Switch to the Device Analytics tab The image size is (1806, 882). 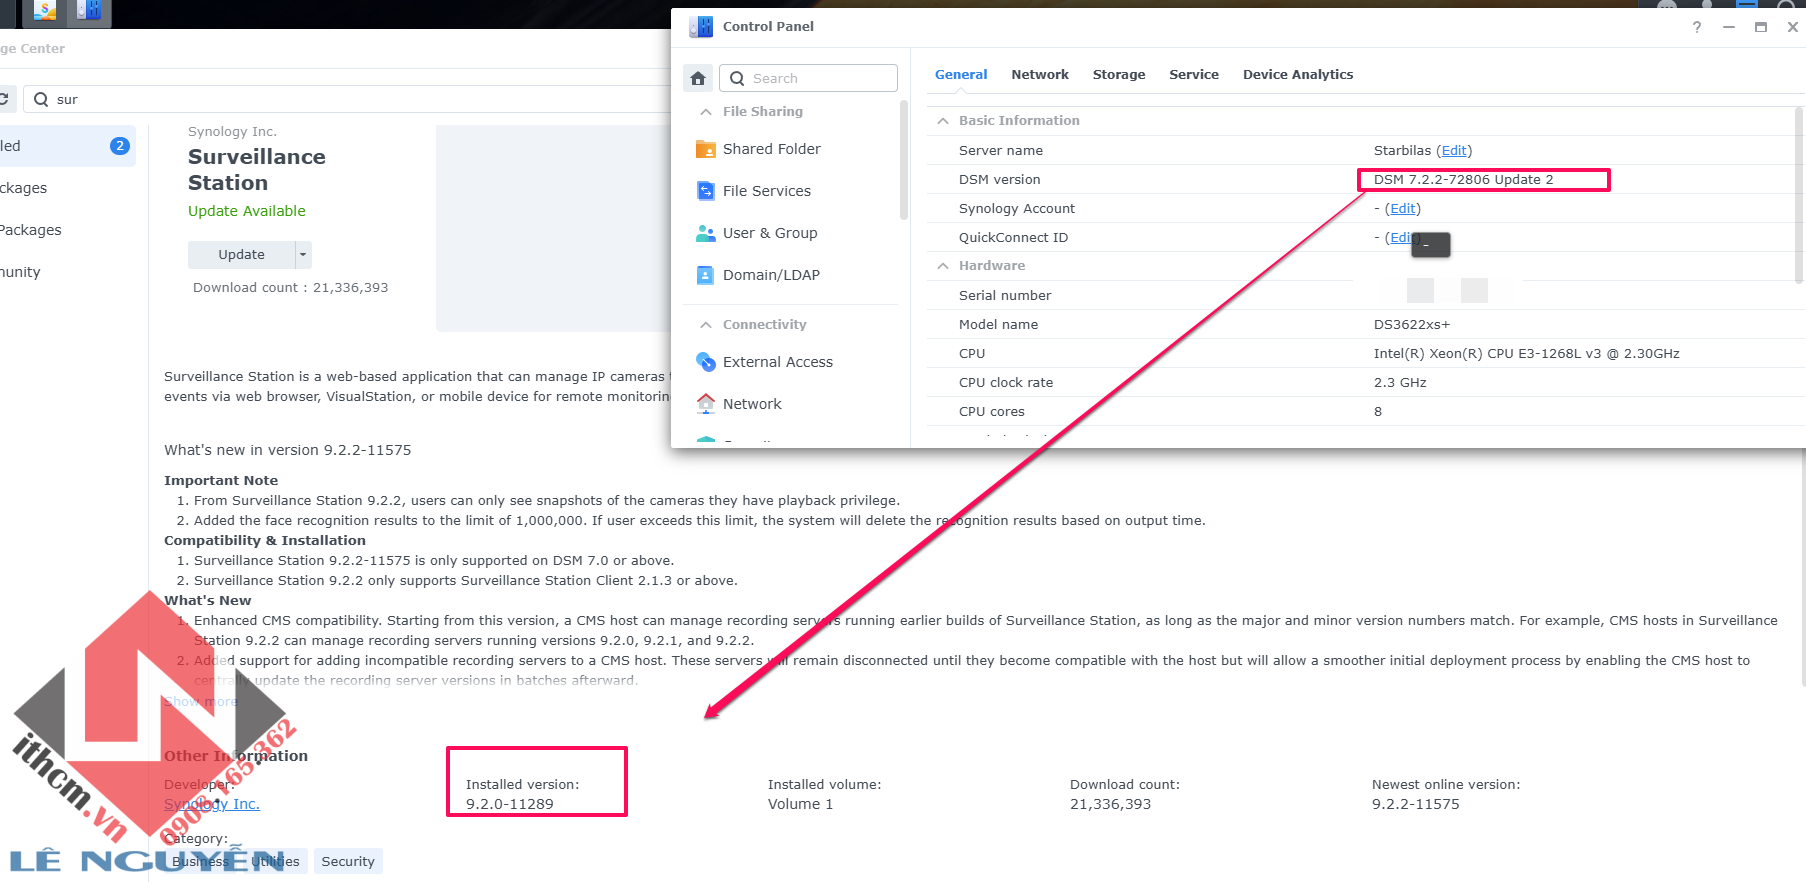1298,75
